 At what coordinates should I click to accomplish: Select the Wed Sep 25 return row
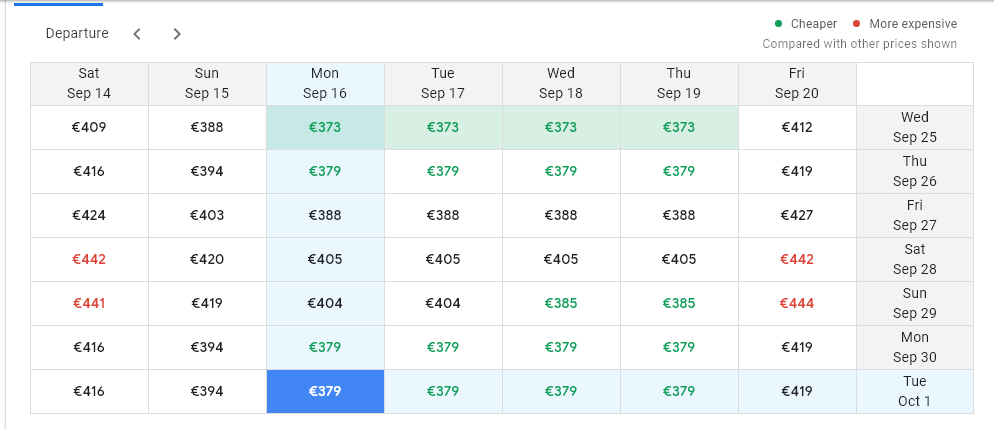coord(914,127)
